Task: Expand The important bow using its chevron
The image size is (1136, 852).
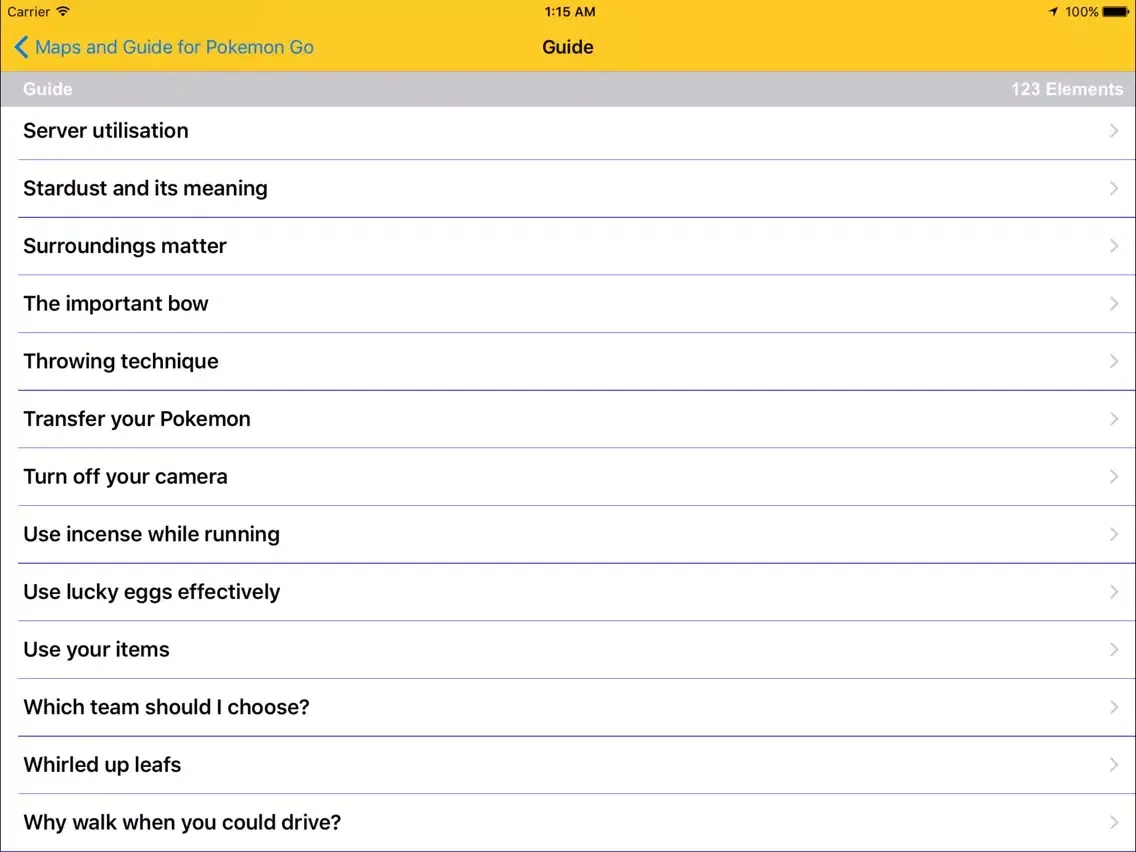Action: point(1113,304)
